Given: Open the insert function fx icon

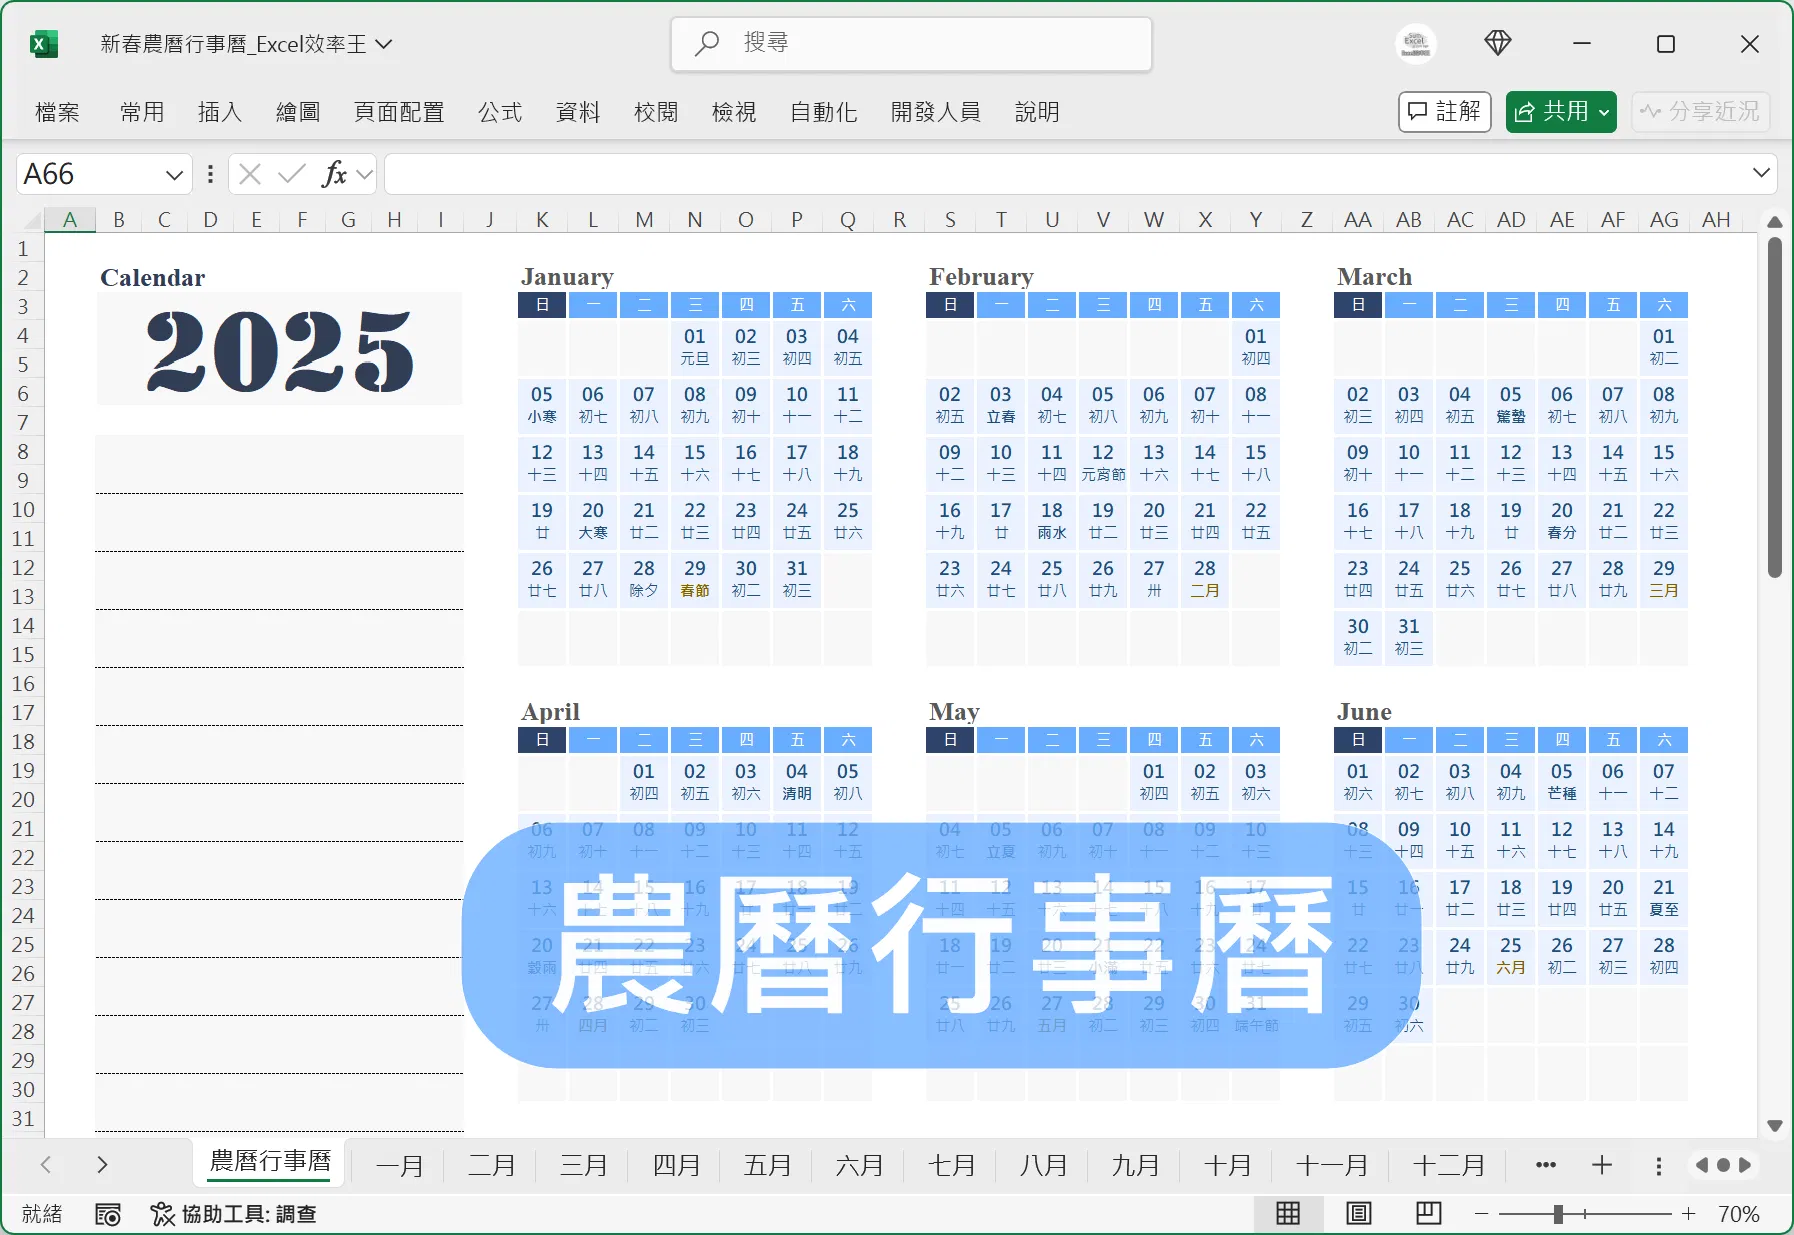Looking at the screenshot, I should point(334,174).
